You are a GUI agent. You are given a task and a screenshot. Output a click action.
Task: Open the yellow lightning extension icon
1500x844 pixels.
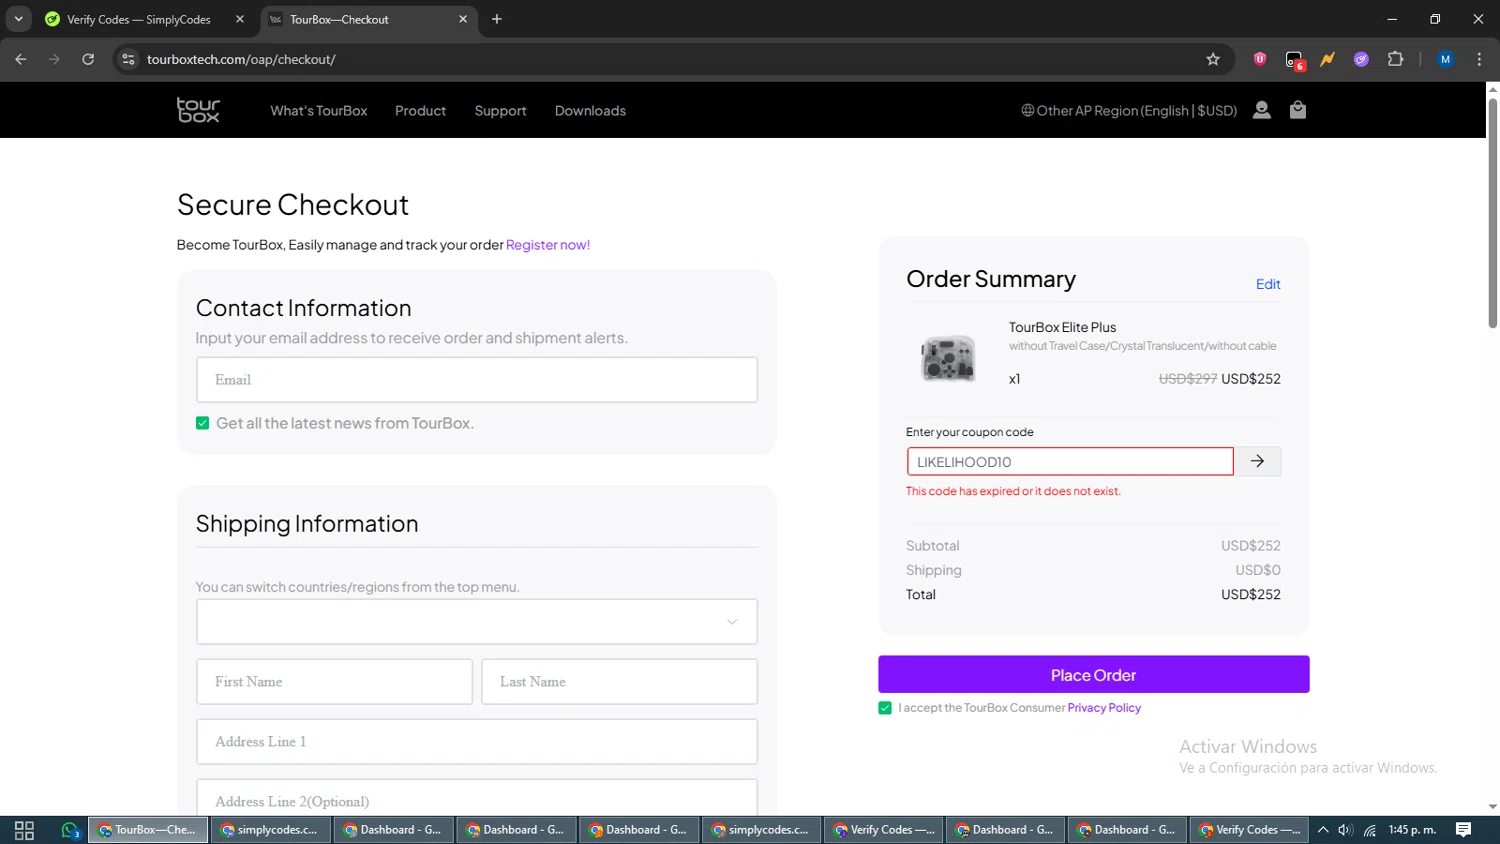[x=1327, y=59]
